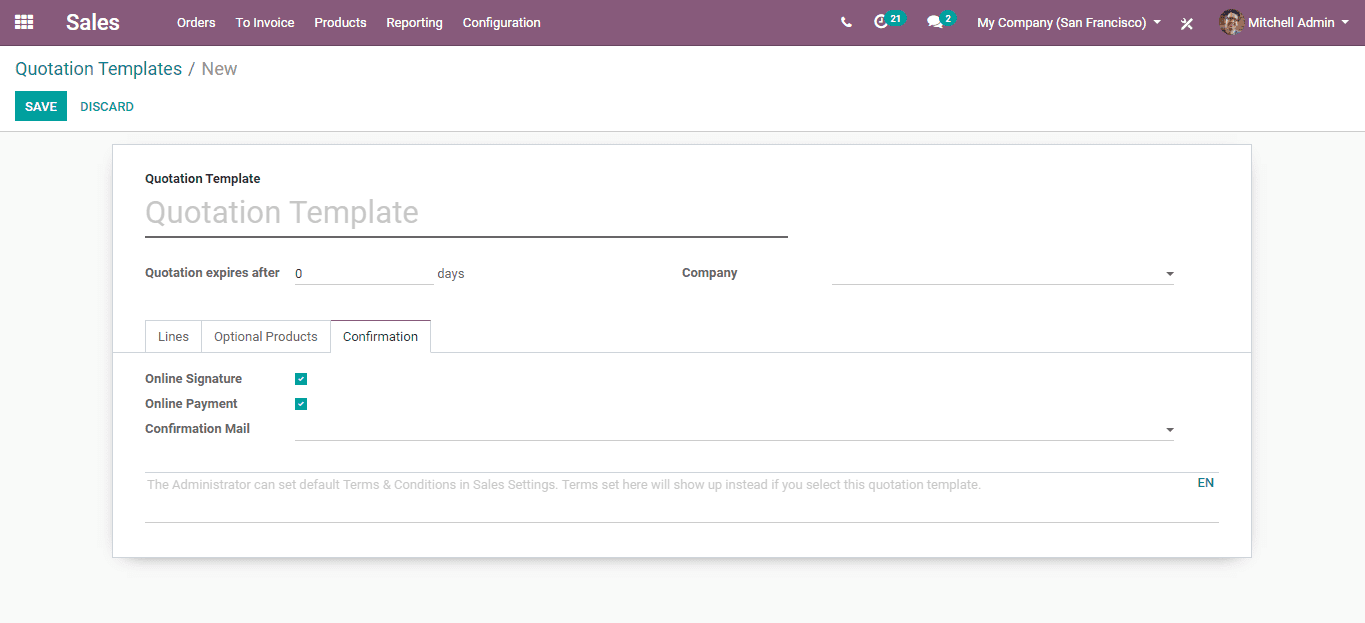1365x623 pixels.
Task: Discard the new quotation template
Action: [x=107, y=106]
